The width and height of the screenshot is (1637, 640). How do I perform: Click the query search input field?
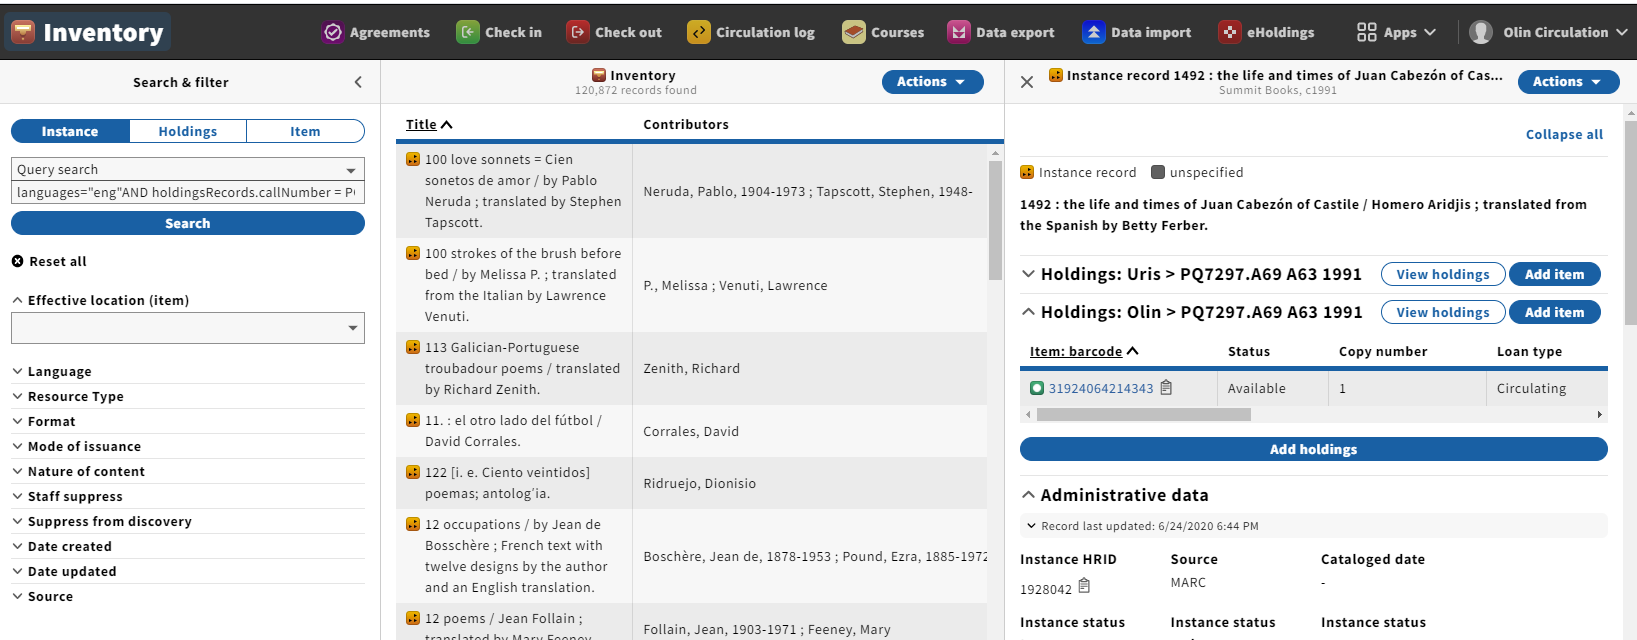pos(188,193)
